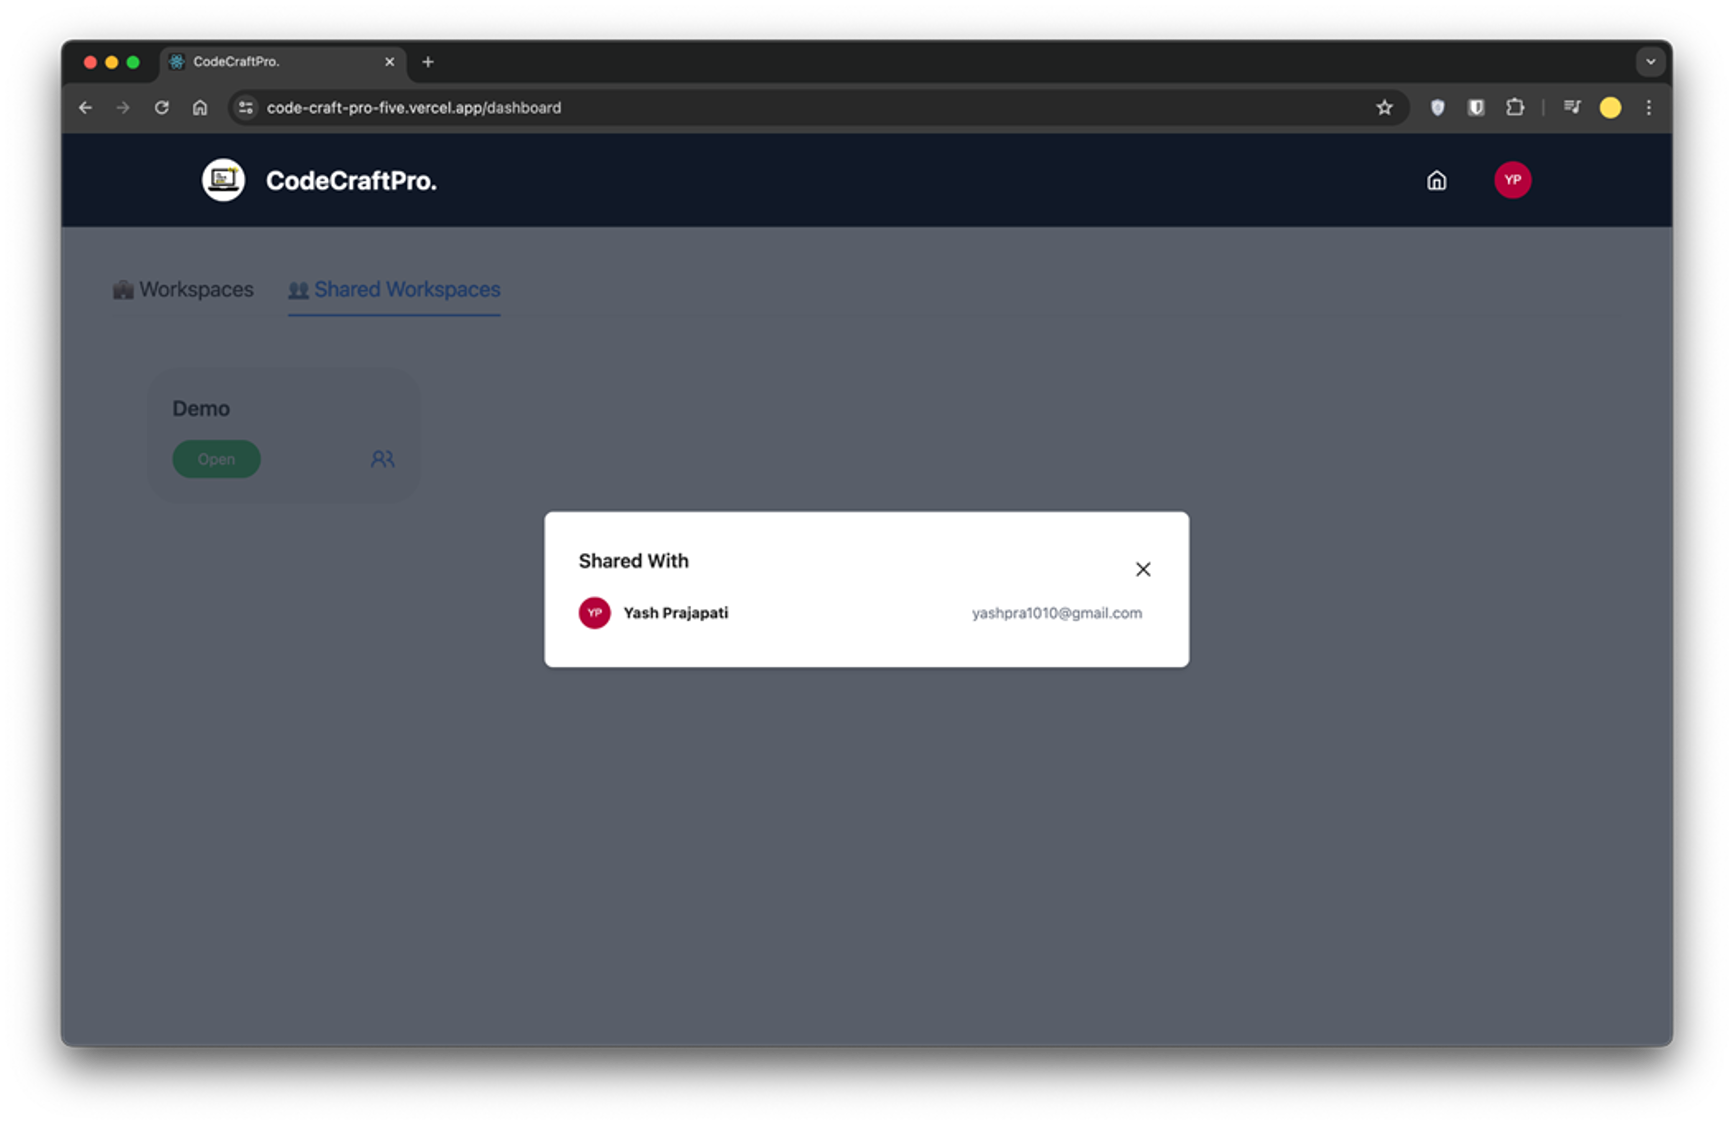
Task: Select the Shared Workspaces tab
Action: pyautogui.click(x=394, y=290)
